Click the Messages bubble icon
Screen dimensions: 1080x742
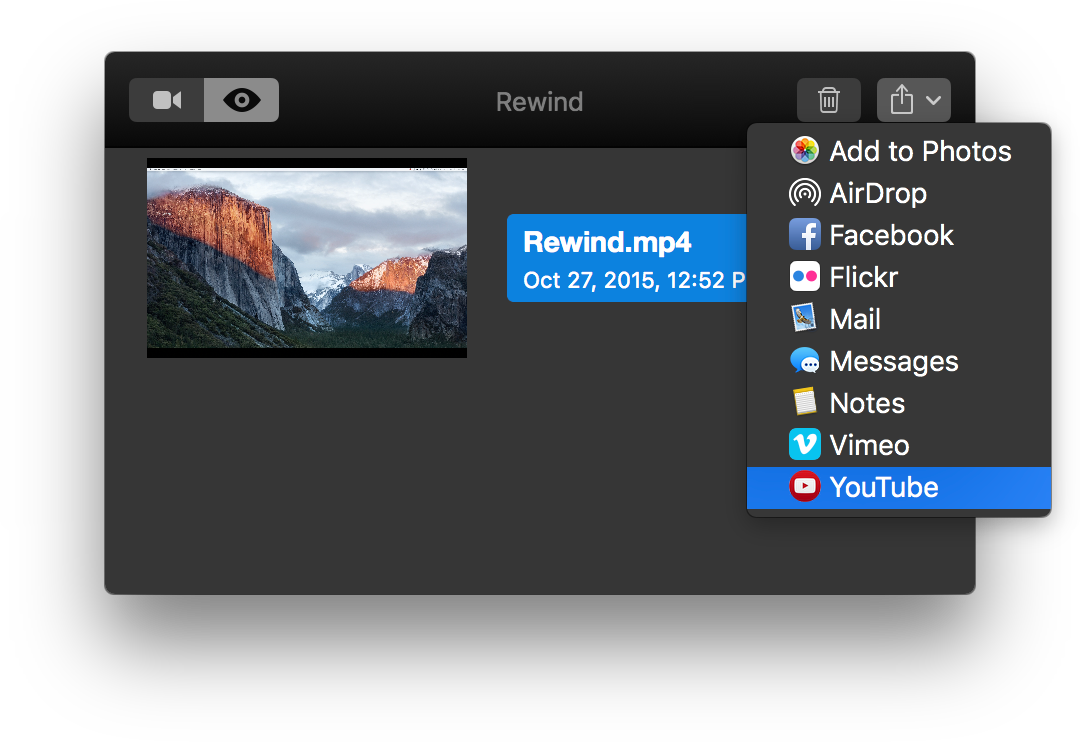[x=804, y=360]
